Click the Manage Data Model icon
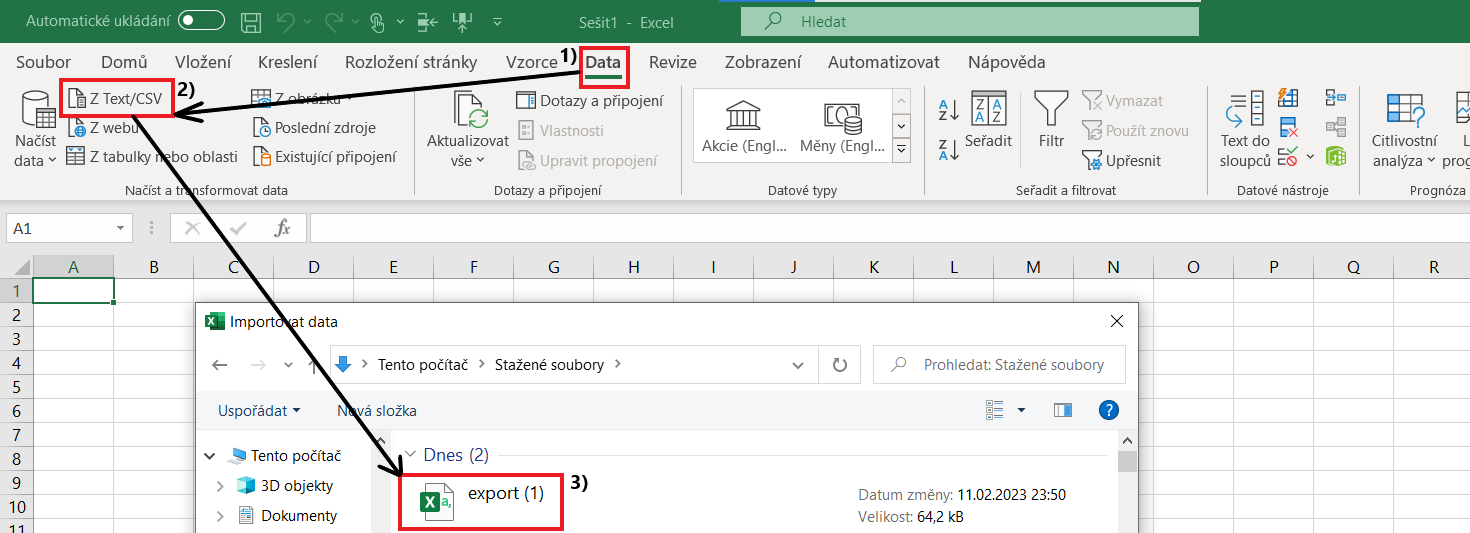 pos(1335,156)
